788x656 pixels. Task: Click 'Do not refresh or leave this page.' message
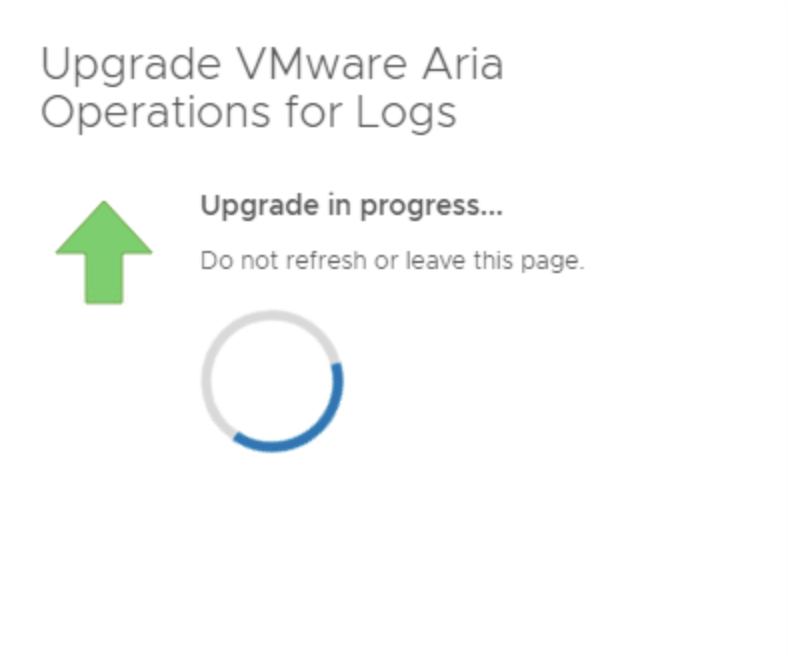392,261
